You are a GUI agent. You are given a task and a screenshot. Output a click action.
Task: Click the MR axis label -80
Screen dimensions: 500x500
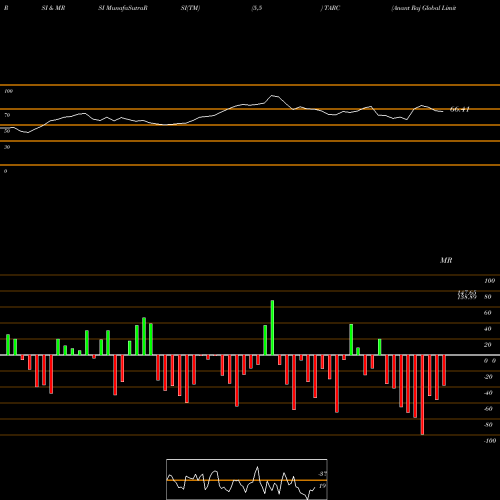(x=488, y=425)
